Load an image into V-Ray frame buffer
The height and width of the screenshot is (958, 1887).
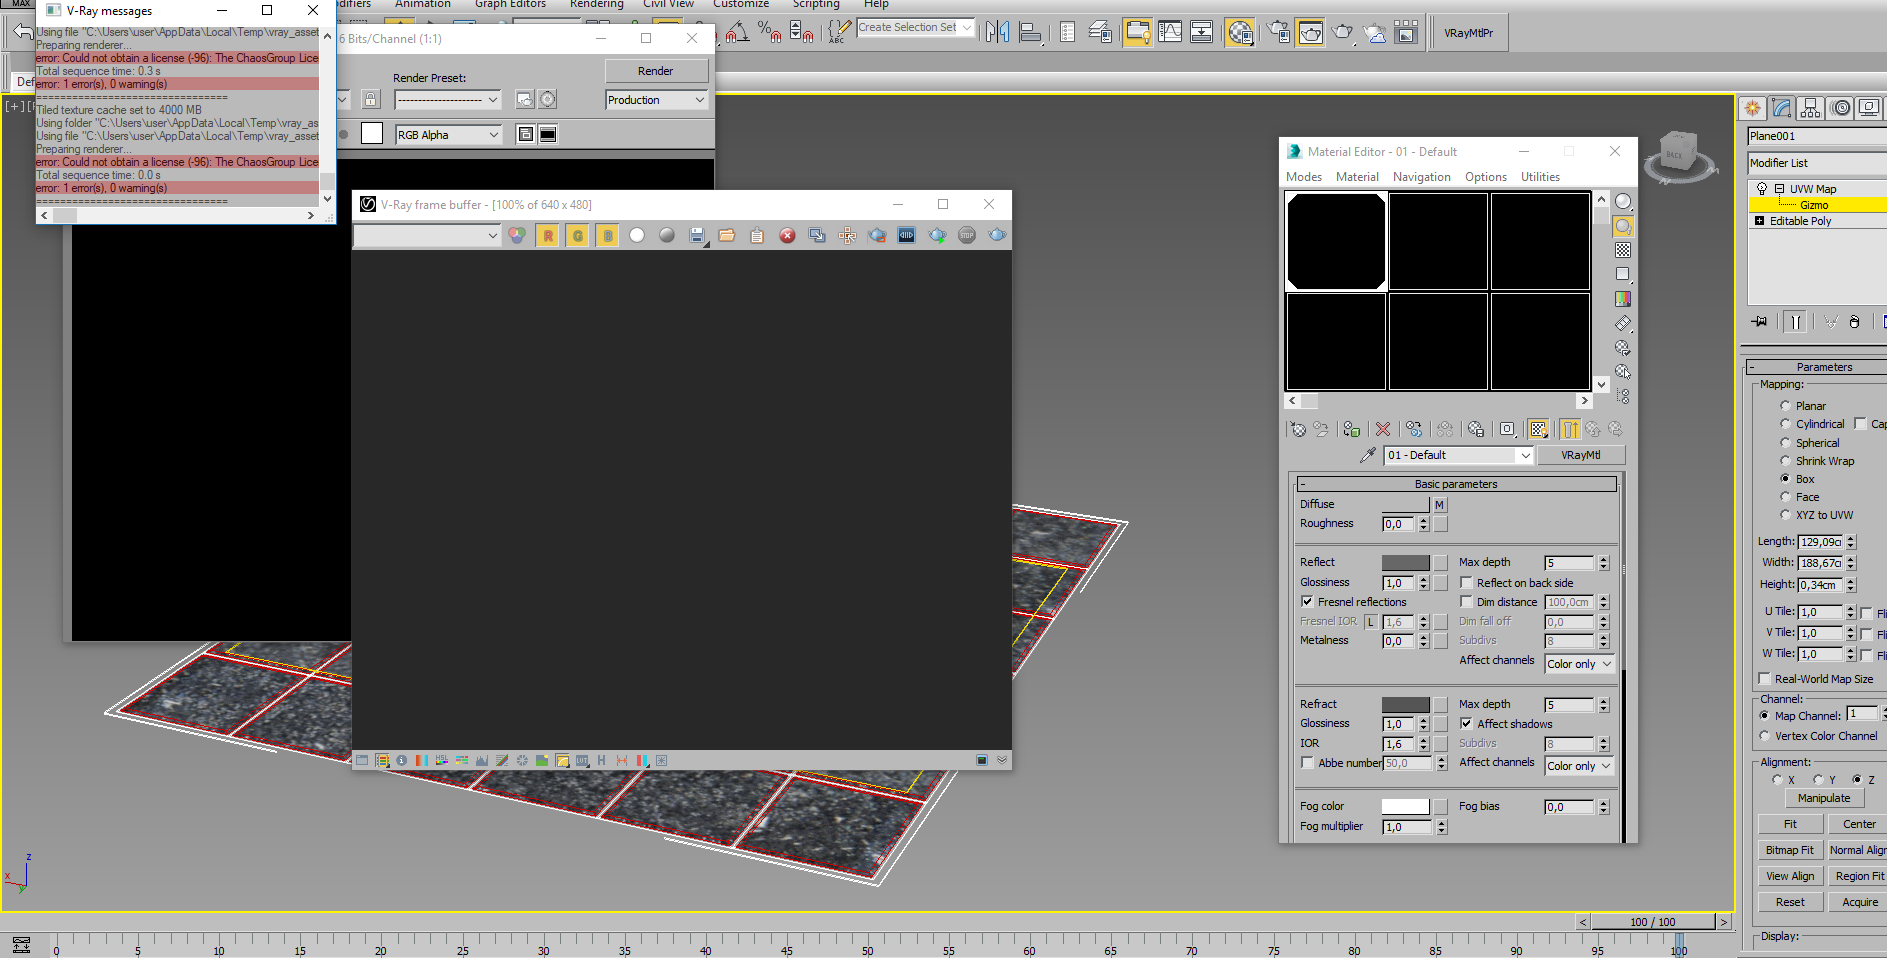(x=727, y=236)
